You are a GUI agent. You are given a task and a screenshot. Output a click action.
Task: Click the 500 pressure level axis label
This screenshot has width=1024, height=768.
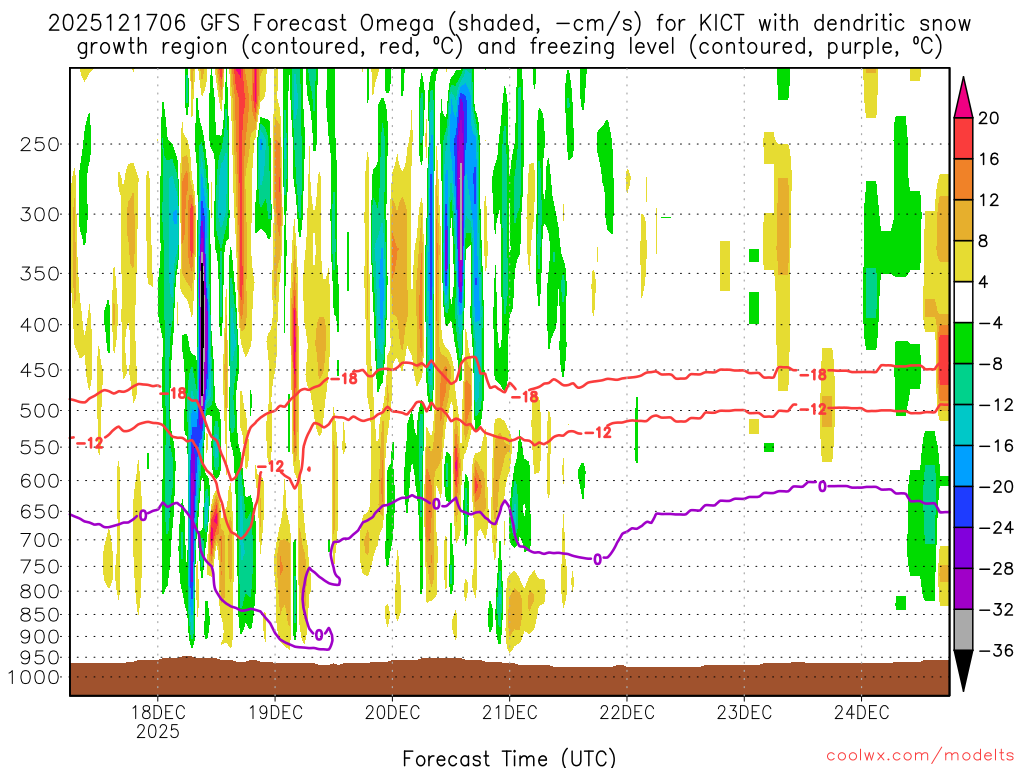[40, 411]
